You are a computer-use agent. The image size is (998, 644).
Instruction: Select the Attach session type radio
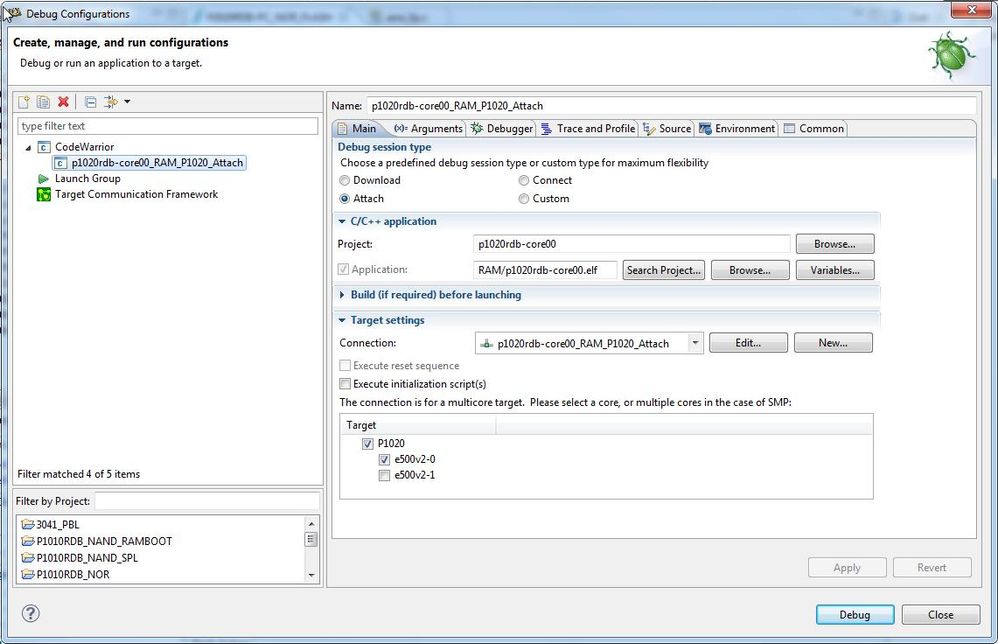coord(344,199)
